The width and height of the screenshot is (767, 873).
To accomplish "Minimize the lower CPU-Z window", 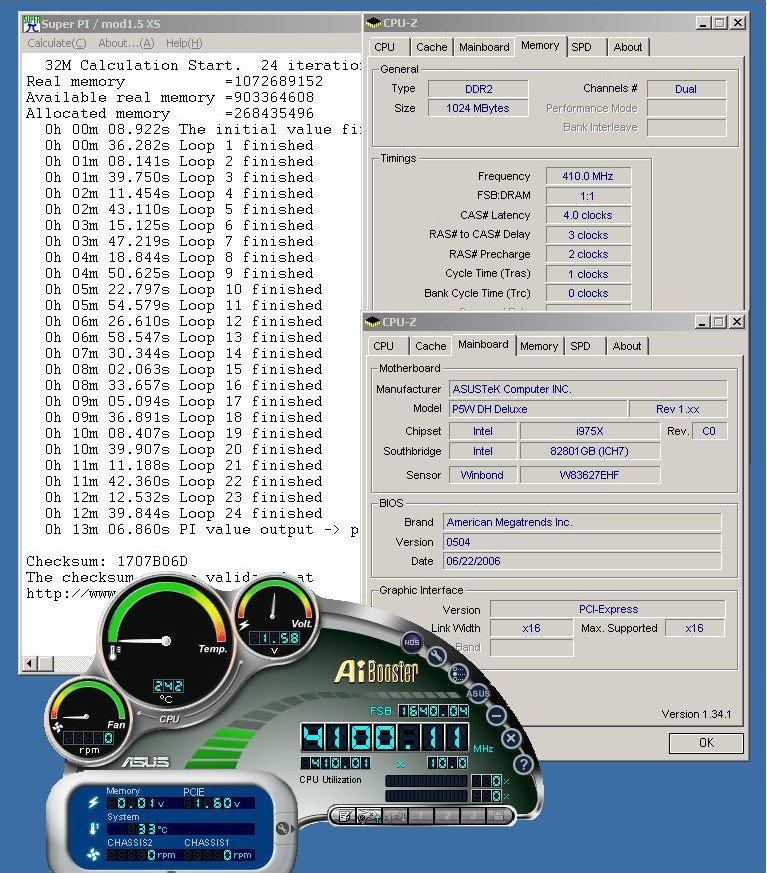I will tap(702, 322).
